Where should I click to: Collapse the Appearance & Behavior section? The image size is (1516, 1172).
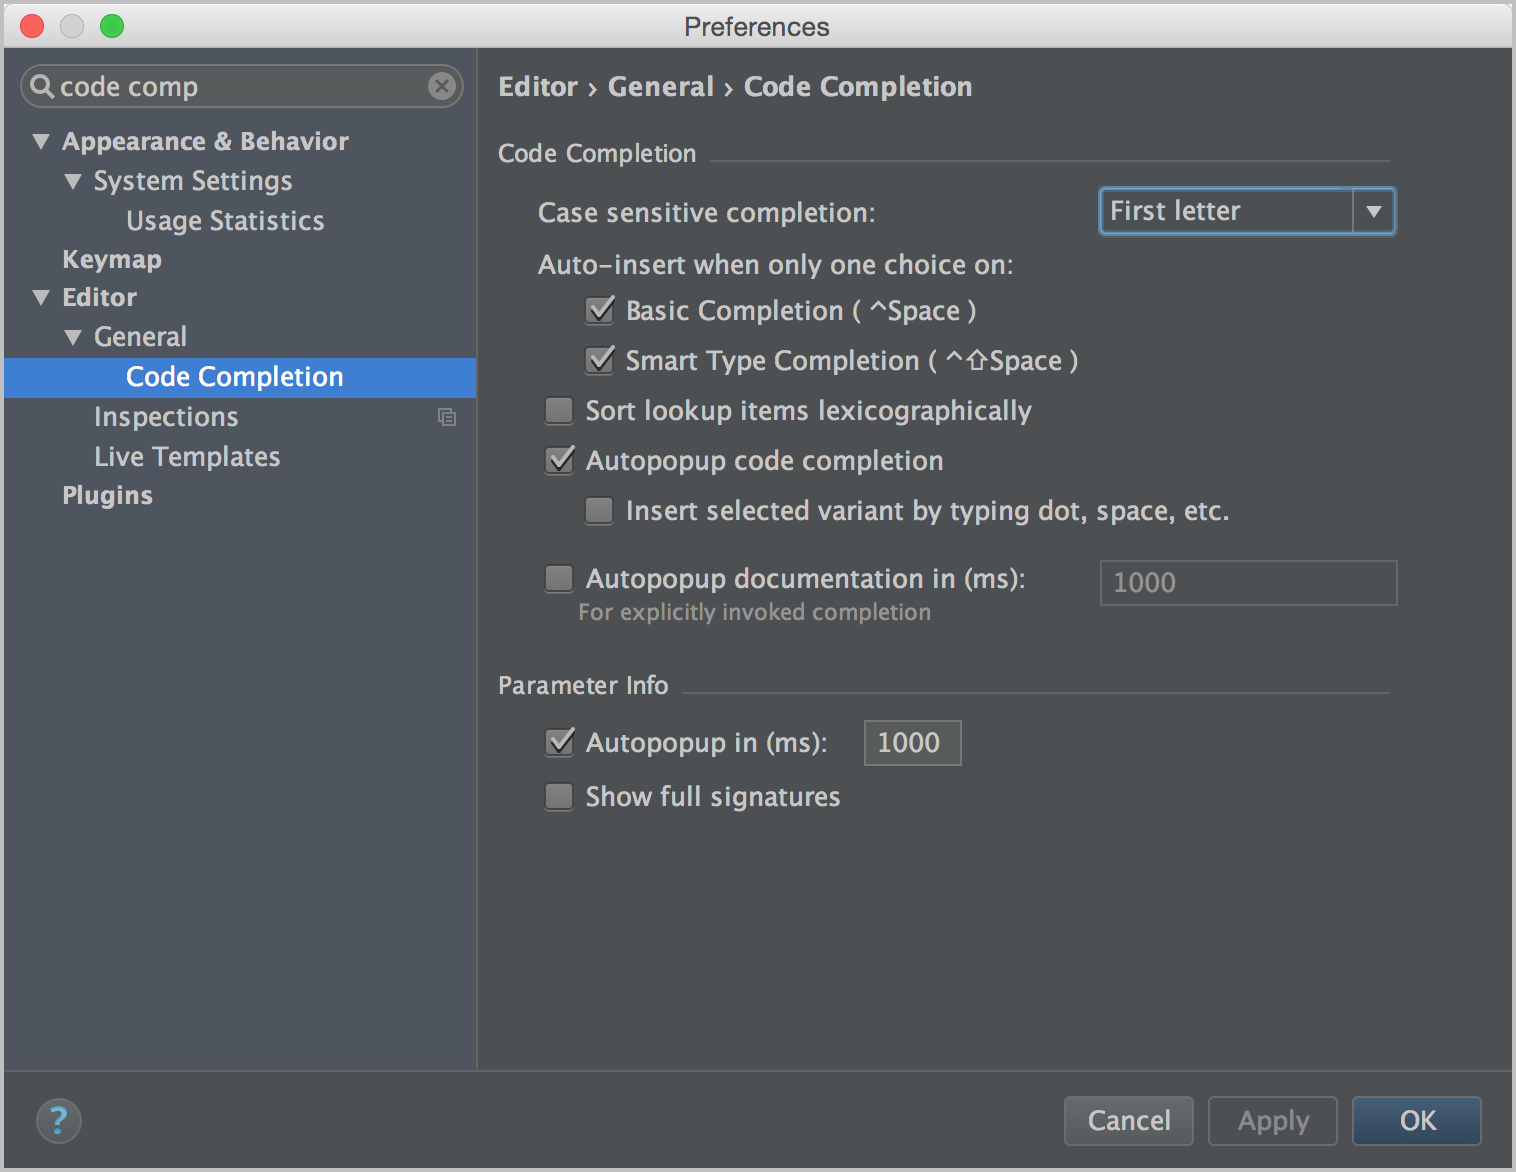point(41,142)
